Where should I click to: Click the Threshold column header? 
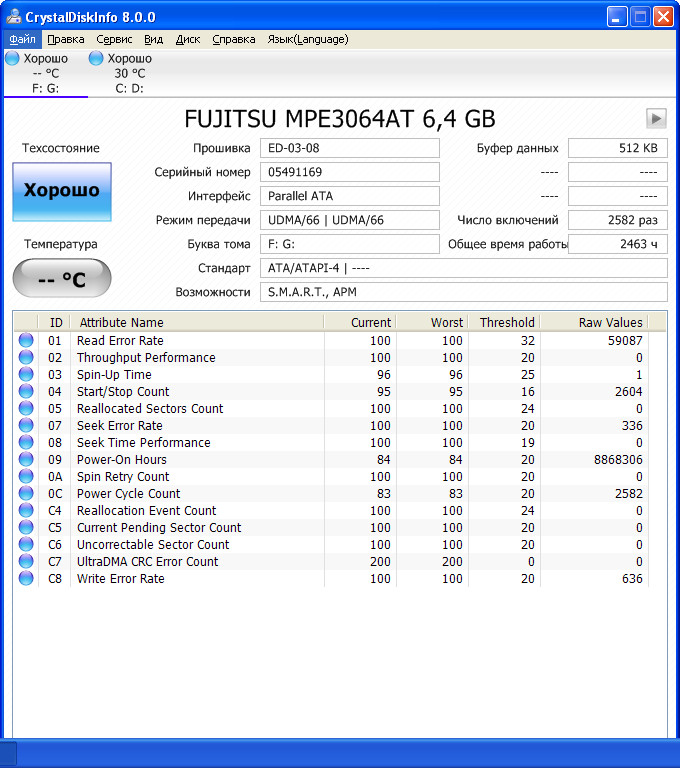point(504,322)
